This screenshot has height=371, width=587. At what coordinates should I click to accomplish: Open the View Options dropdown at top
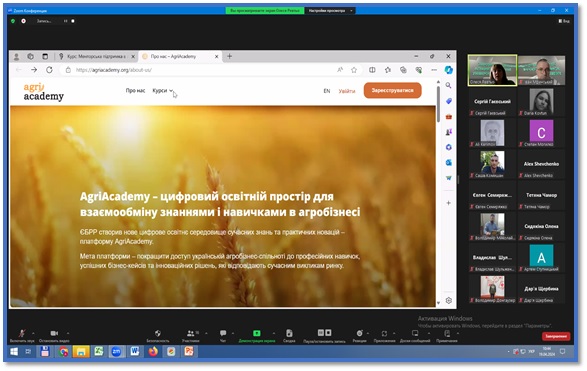point(330,10)
